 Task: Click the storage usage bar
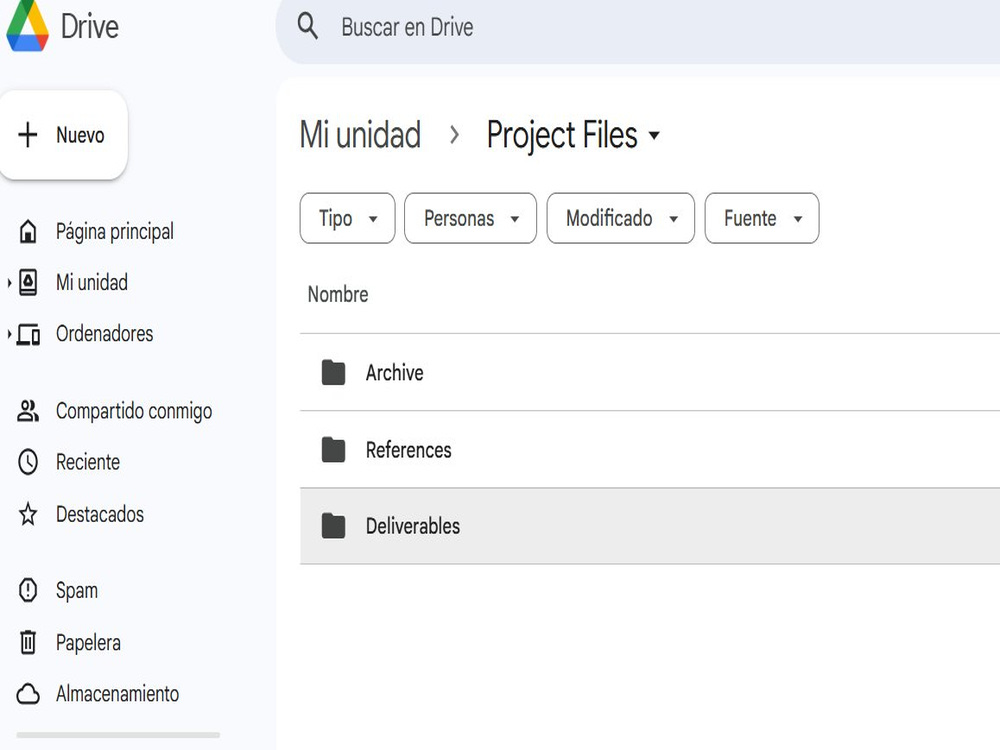[118, 735]
